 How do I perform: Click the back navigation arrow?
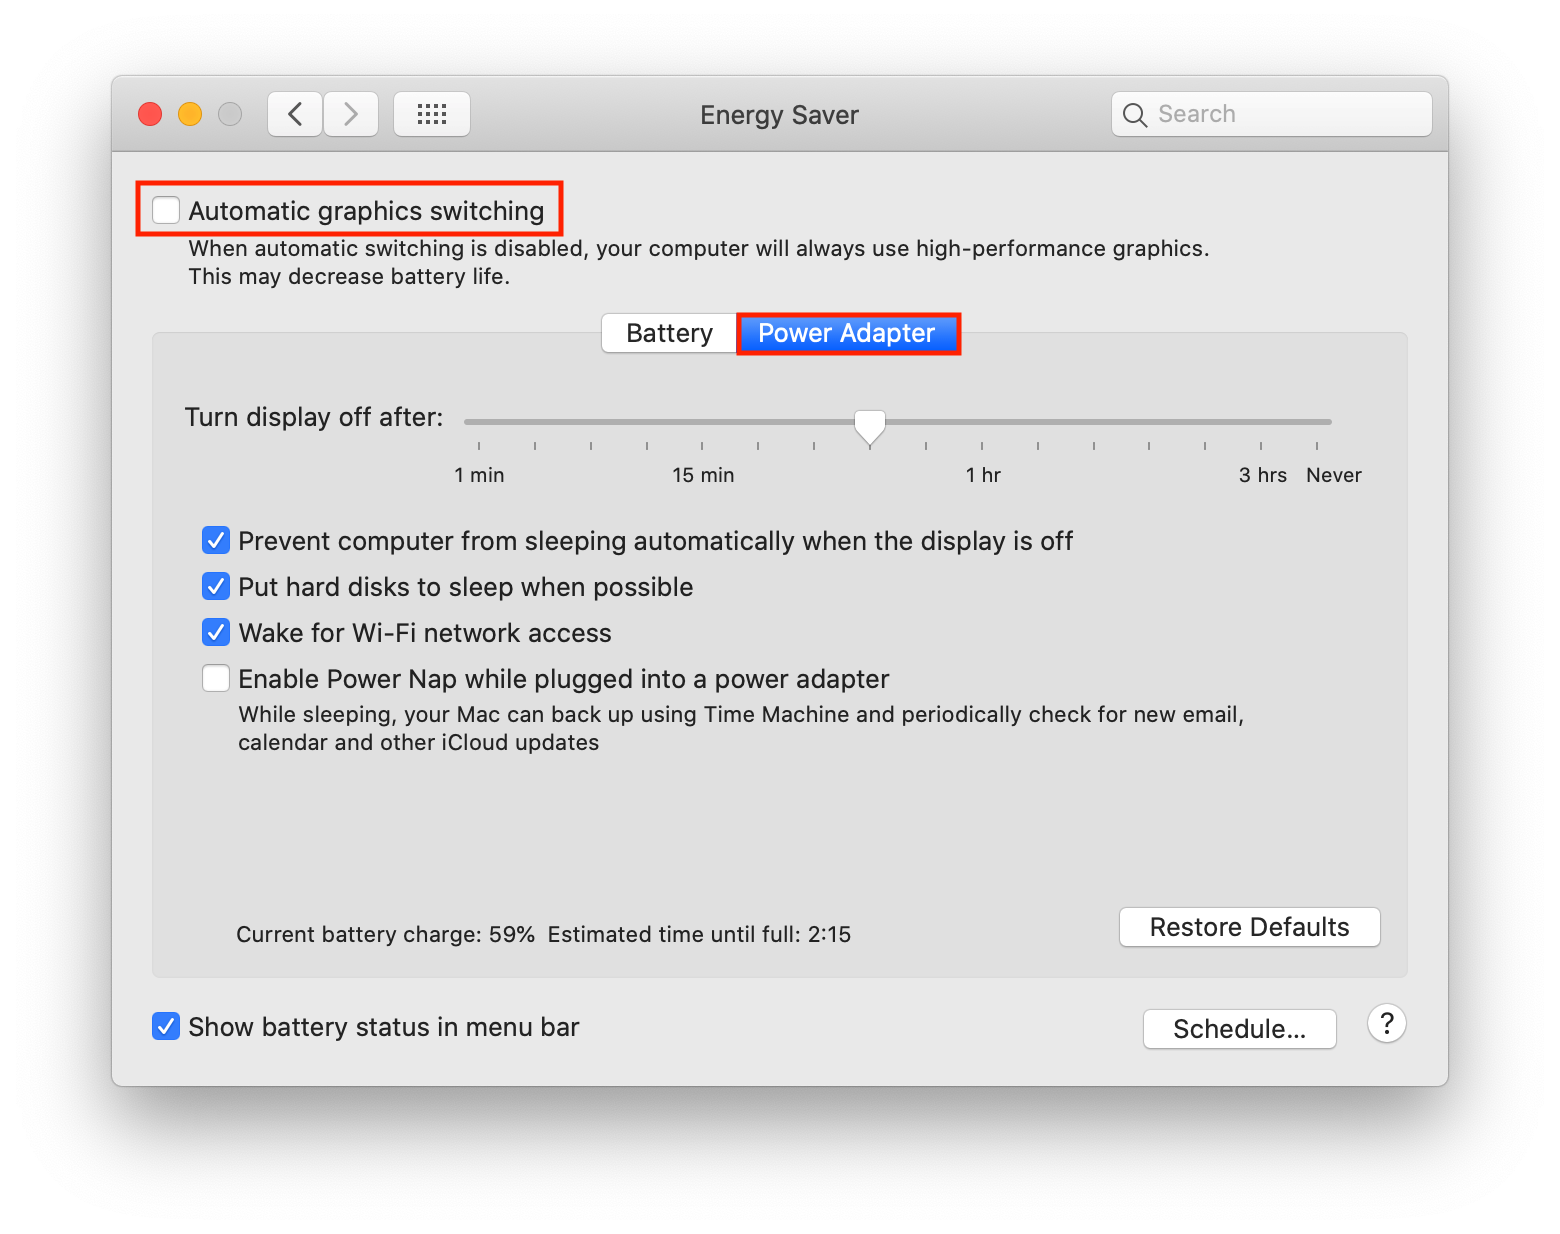294,113
